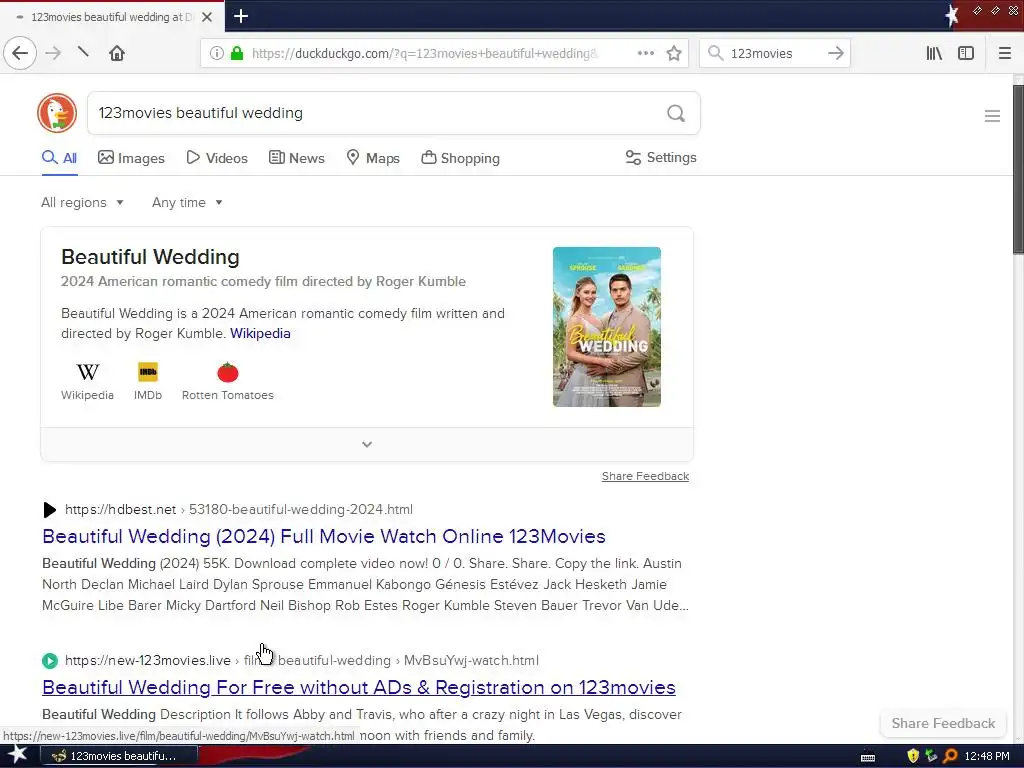This screenshot has height=768, width=1024.
Task: Expand the Beautiful Wedding info card
Action: [367, 445]
